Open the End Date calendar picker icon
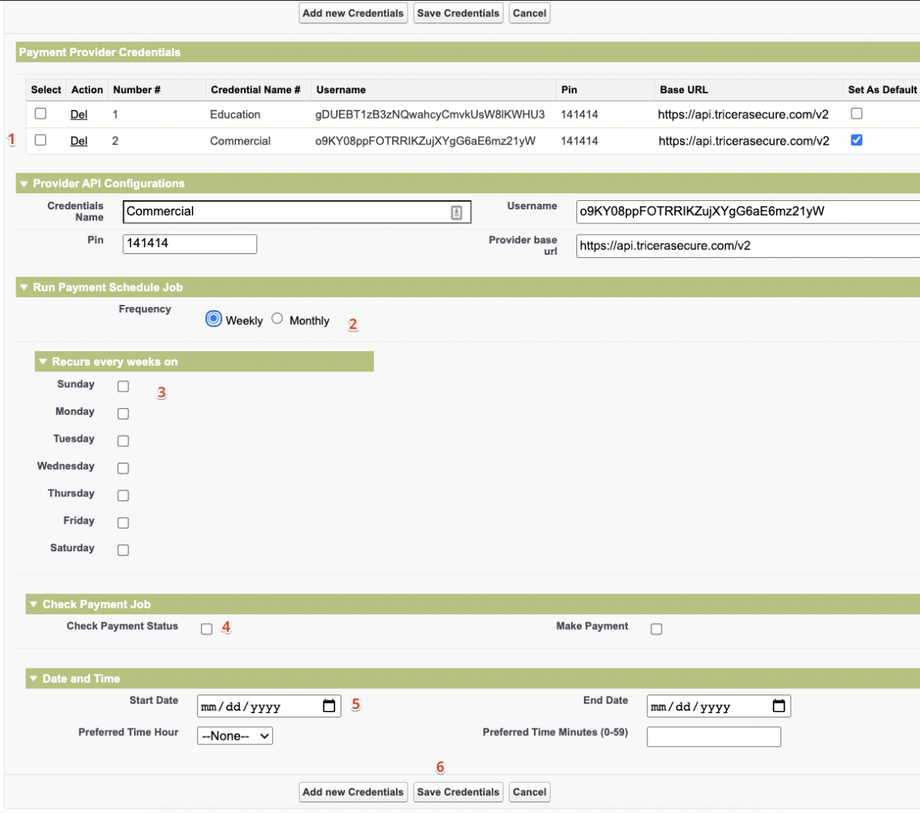This screenshot has width=920, height=813. pyautogui.click(x=779, y=706)
